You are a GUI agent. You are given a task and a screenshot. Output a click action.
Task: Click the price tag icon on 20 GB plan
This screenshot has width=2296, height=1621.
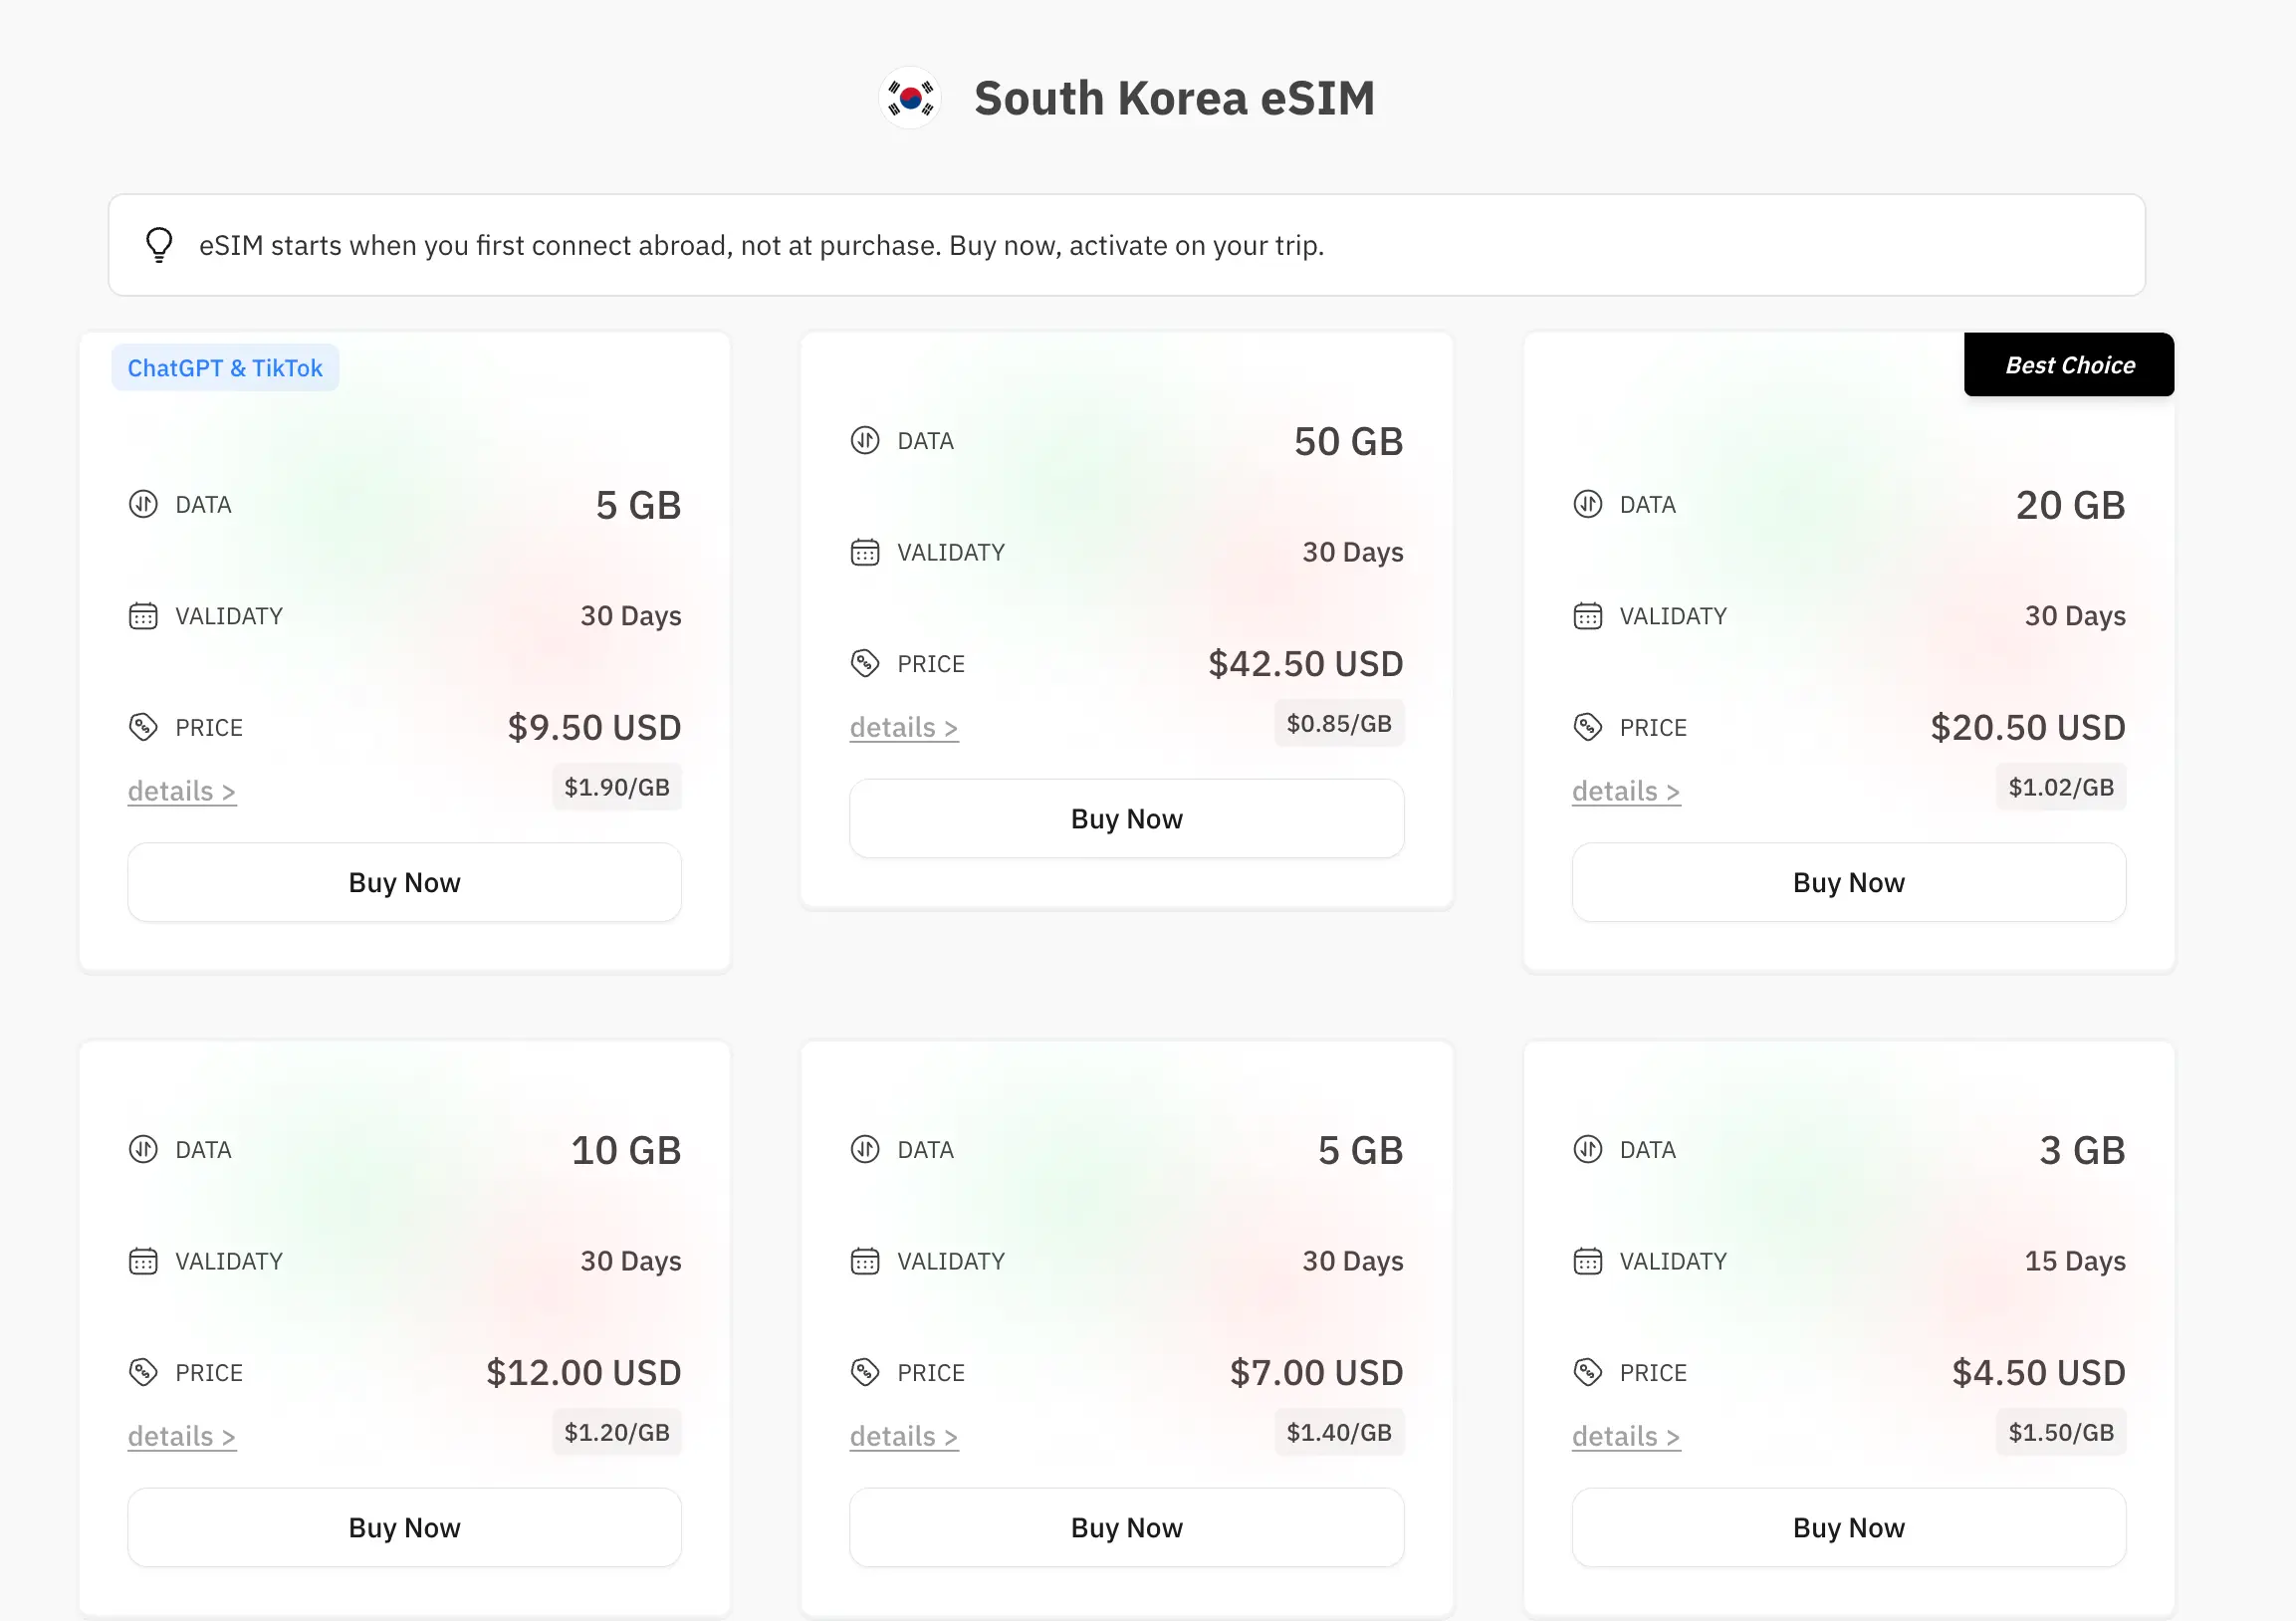pos(1588,727)
